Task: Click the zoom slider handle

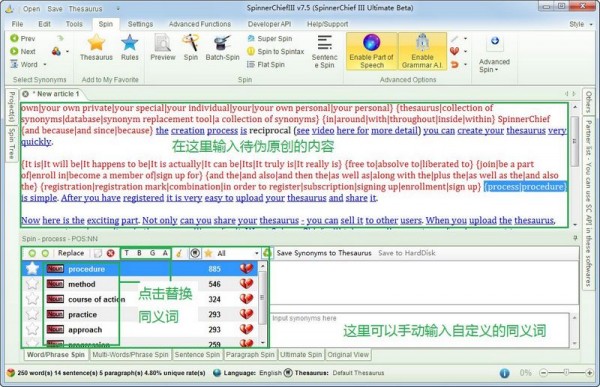Action: (x=566, y=372)
